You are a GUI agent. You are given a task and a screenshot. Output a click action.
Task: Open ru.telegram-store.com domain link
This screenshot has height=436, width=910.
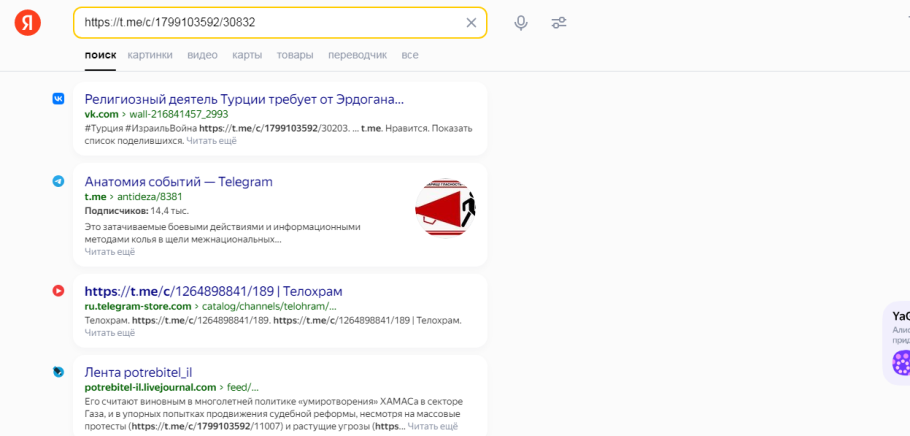coord(138,306)
